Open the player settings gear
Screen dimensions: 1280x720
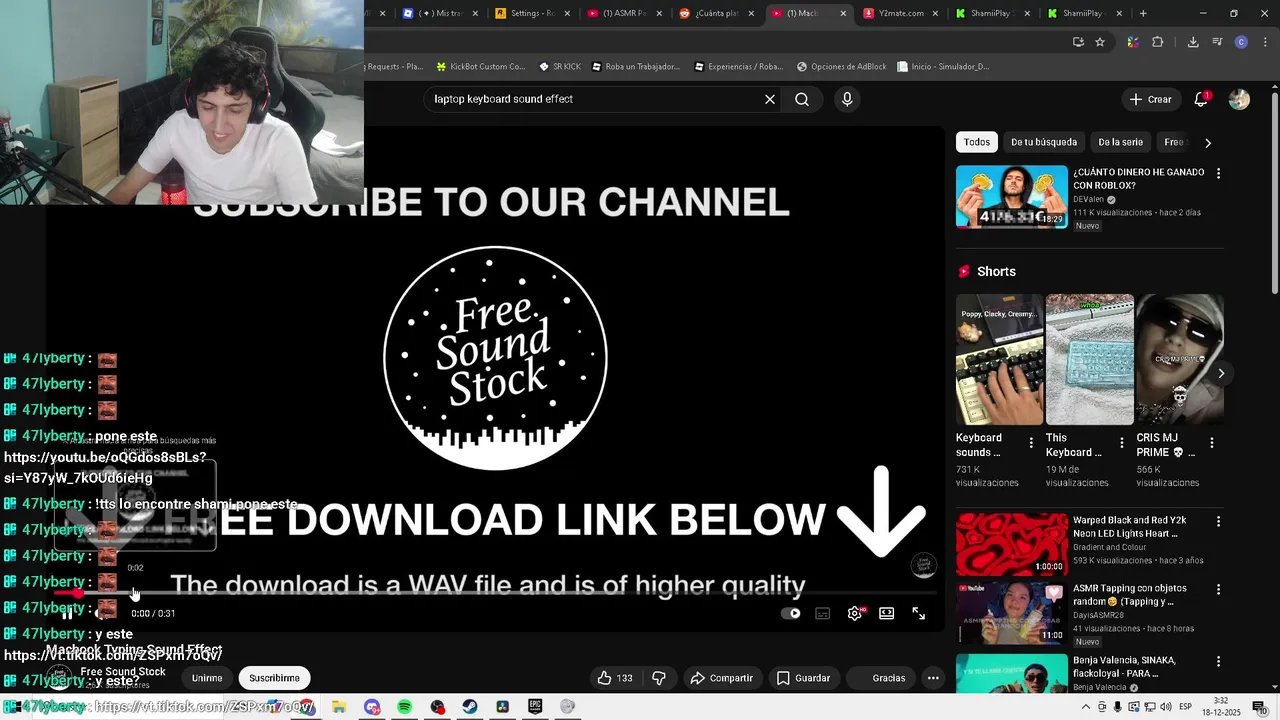[855, 614]
